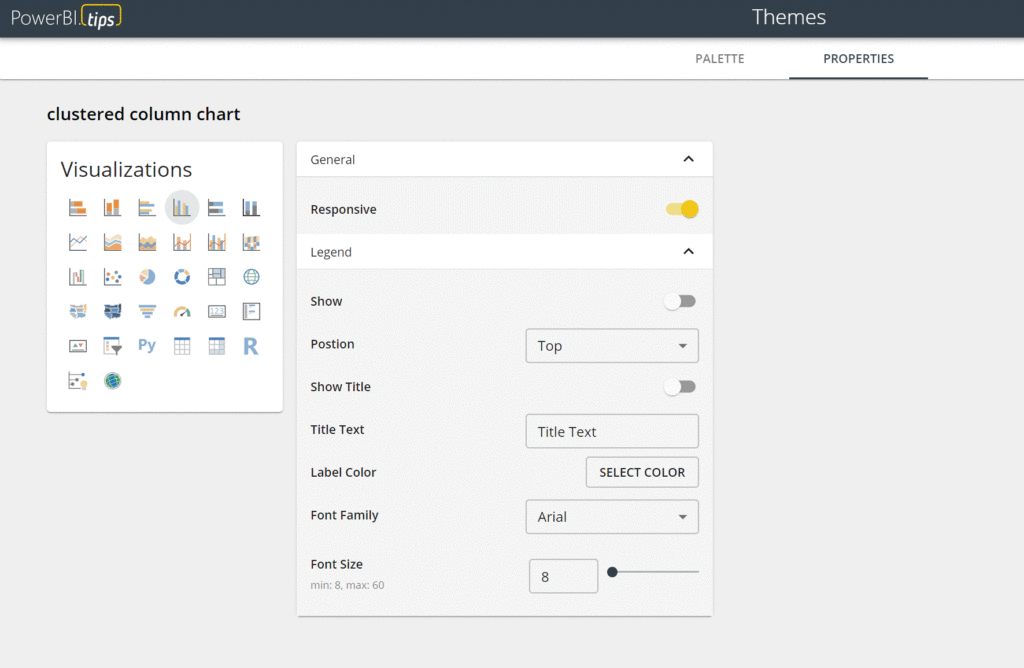Collapse the General section

(x=688, y=159)
